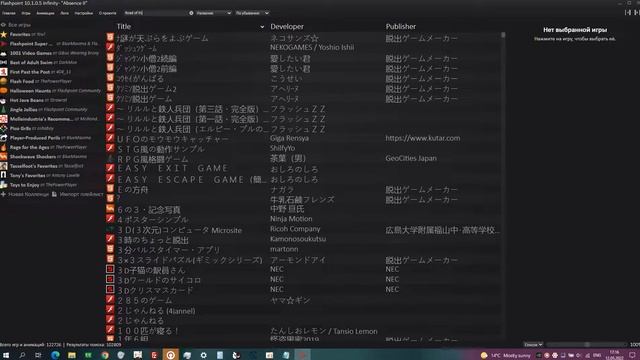
Task: Click the Giga Rensya developer cell
Action: (289, 138)
